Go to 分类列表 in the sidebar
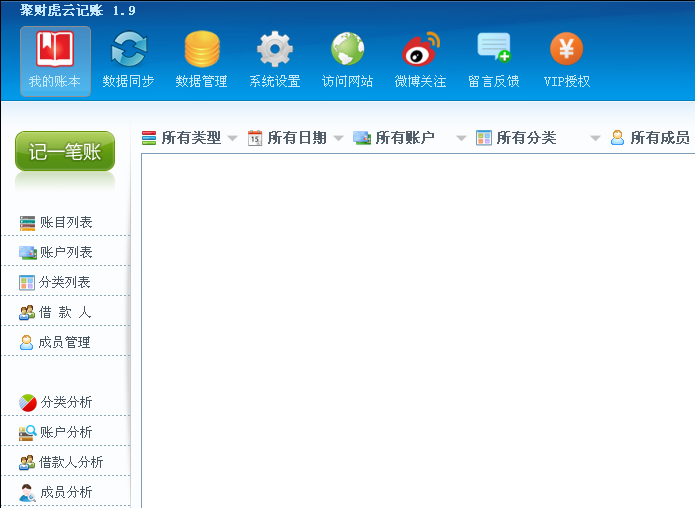Image resolution: width=695 pixels, height=508 pixels. pyautogui.click(x=64, y=282)
